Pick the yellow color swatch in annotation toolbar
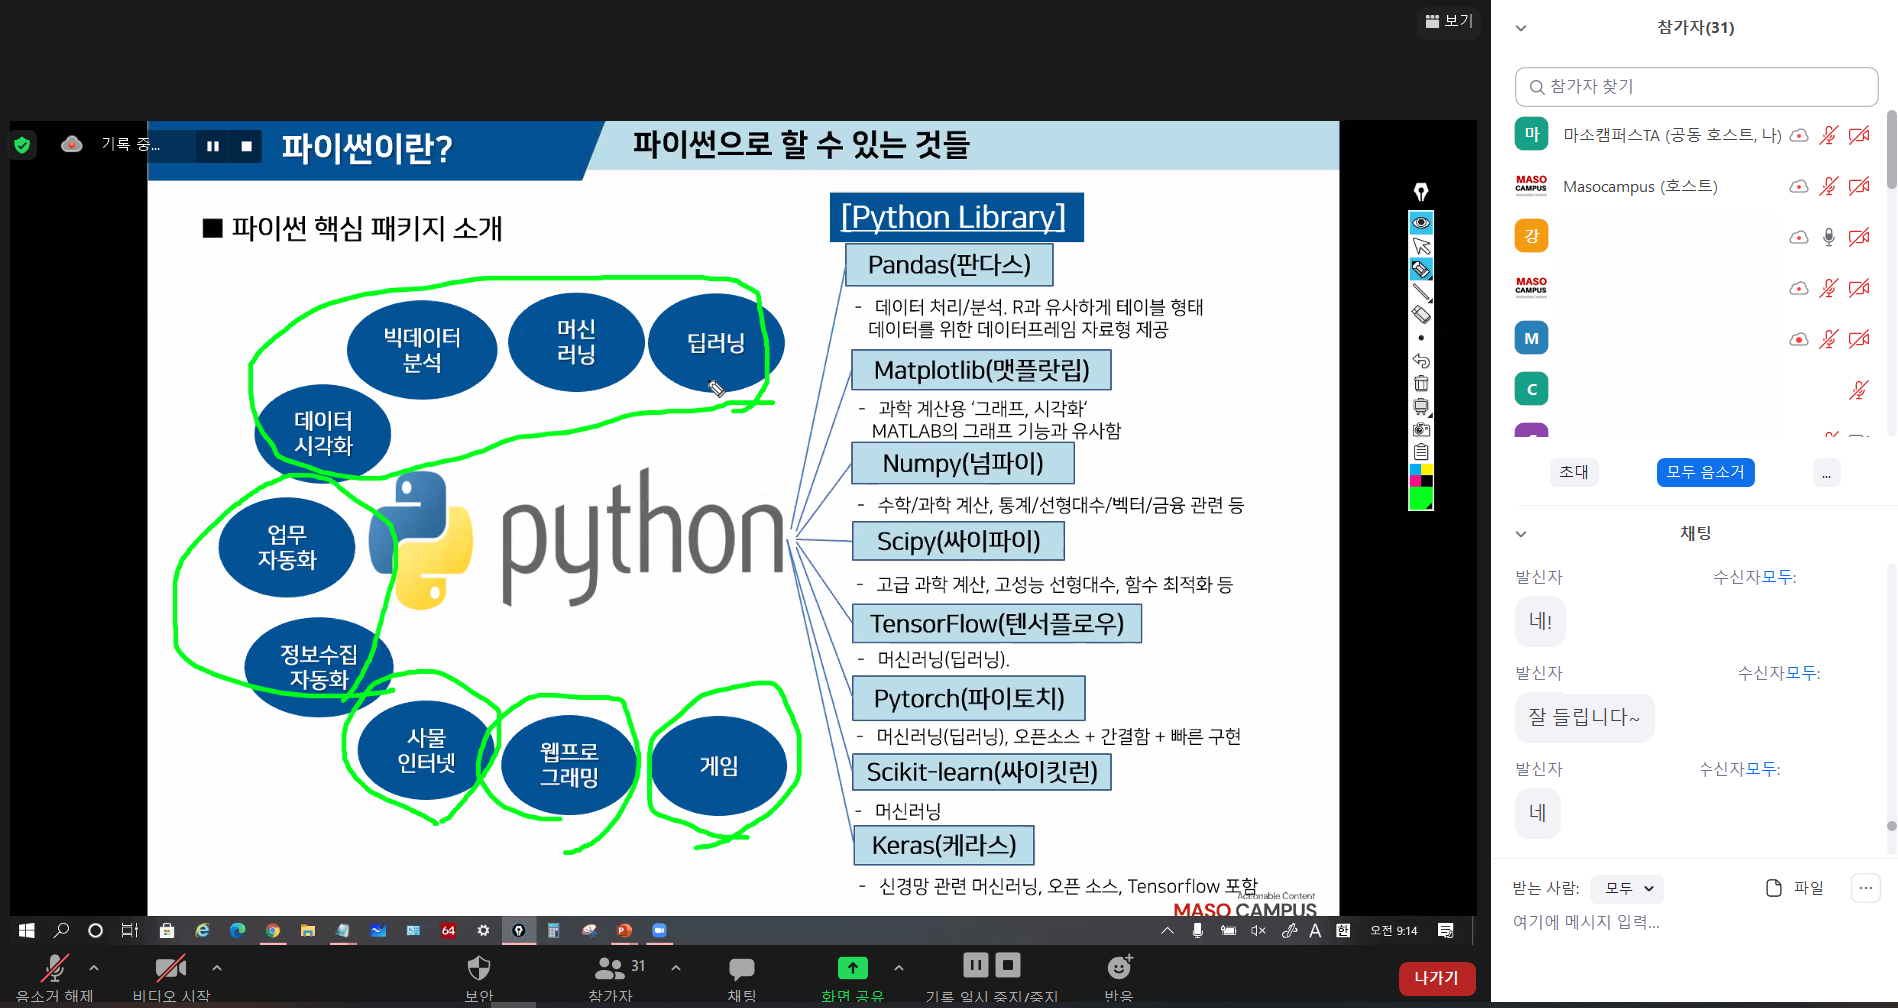Viewport: 1898px width, 1008px height. [x=1427, y=470]
